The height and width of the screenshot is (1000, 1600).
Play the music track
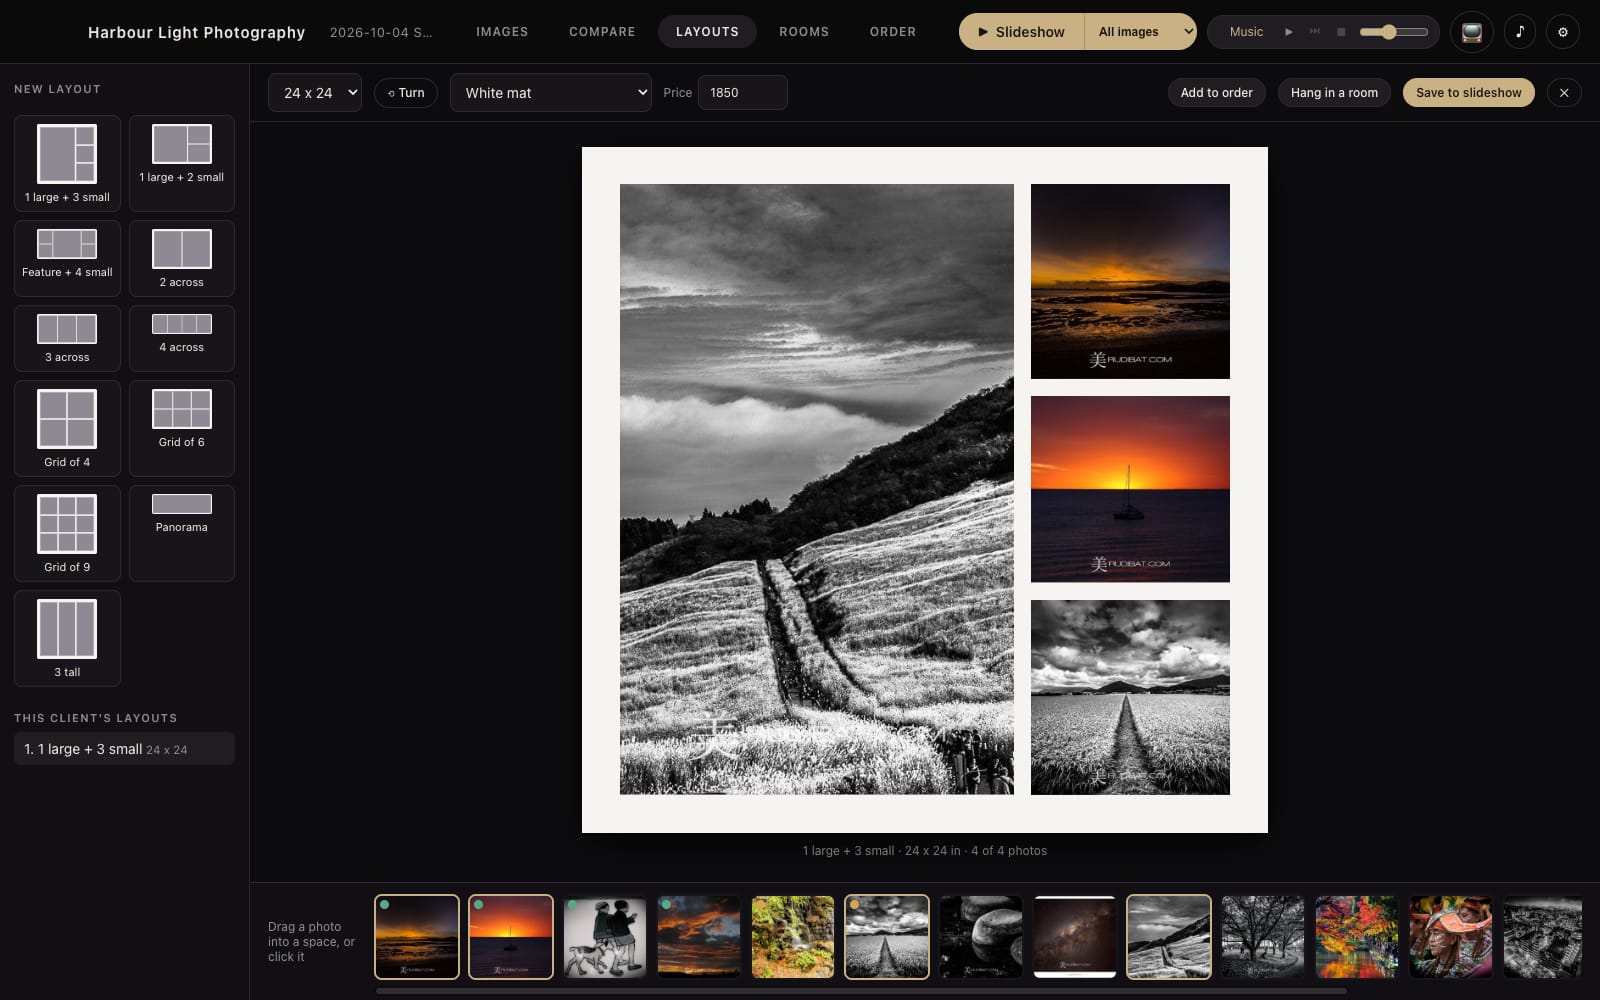point(1288,32)
